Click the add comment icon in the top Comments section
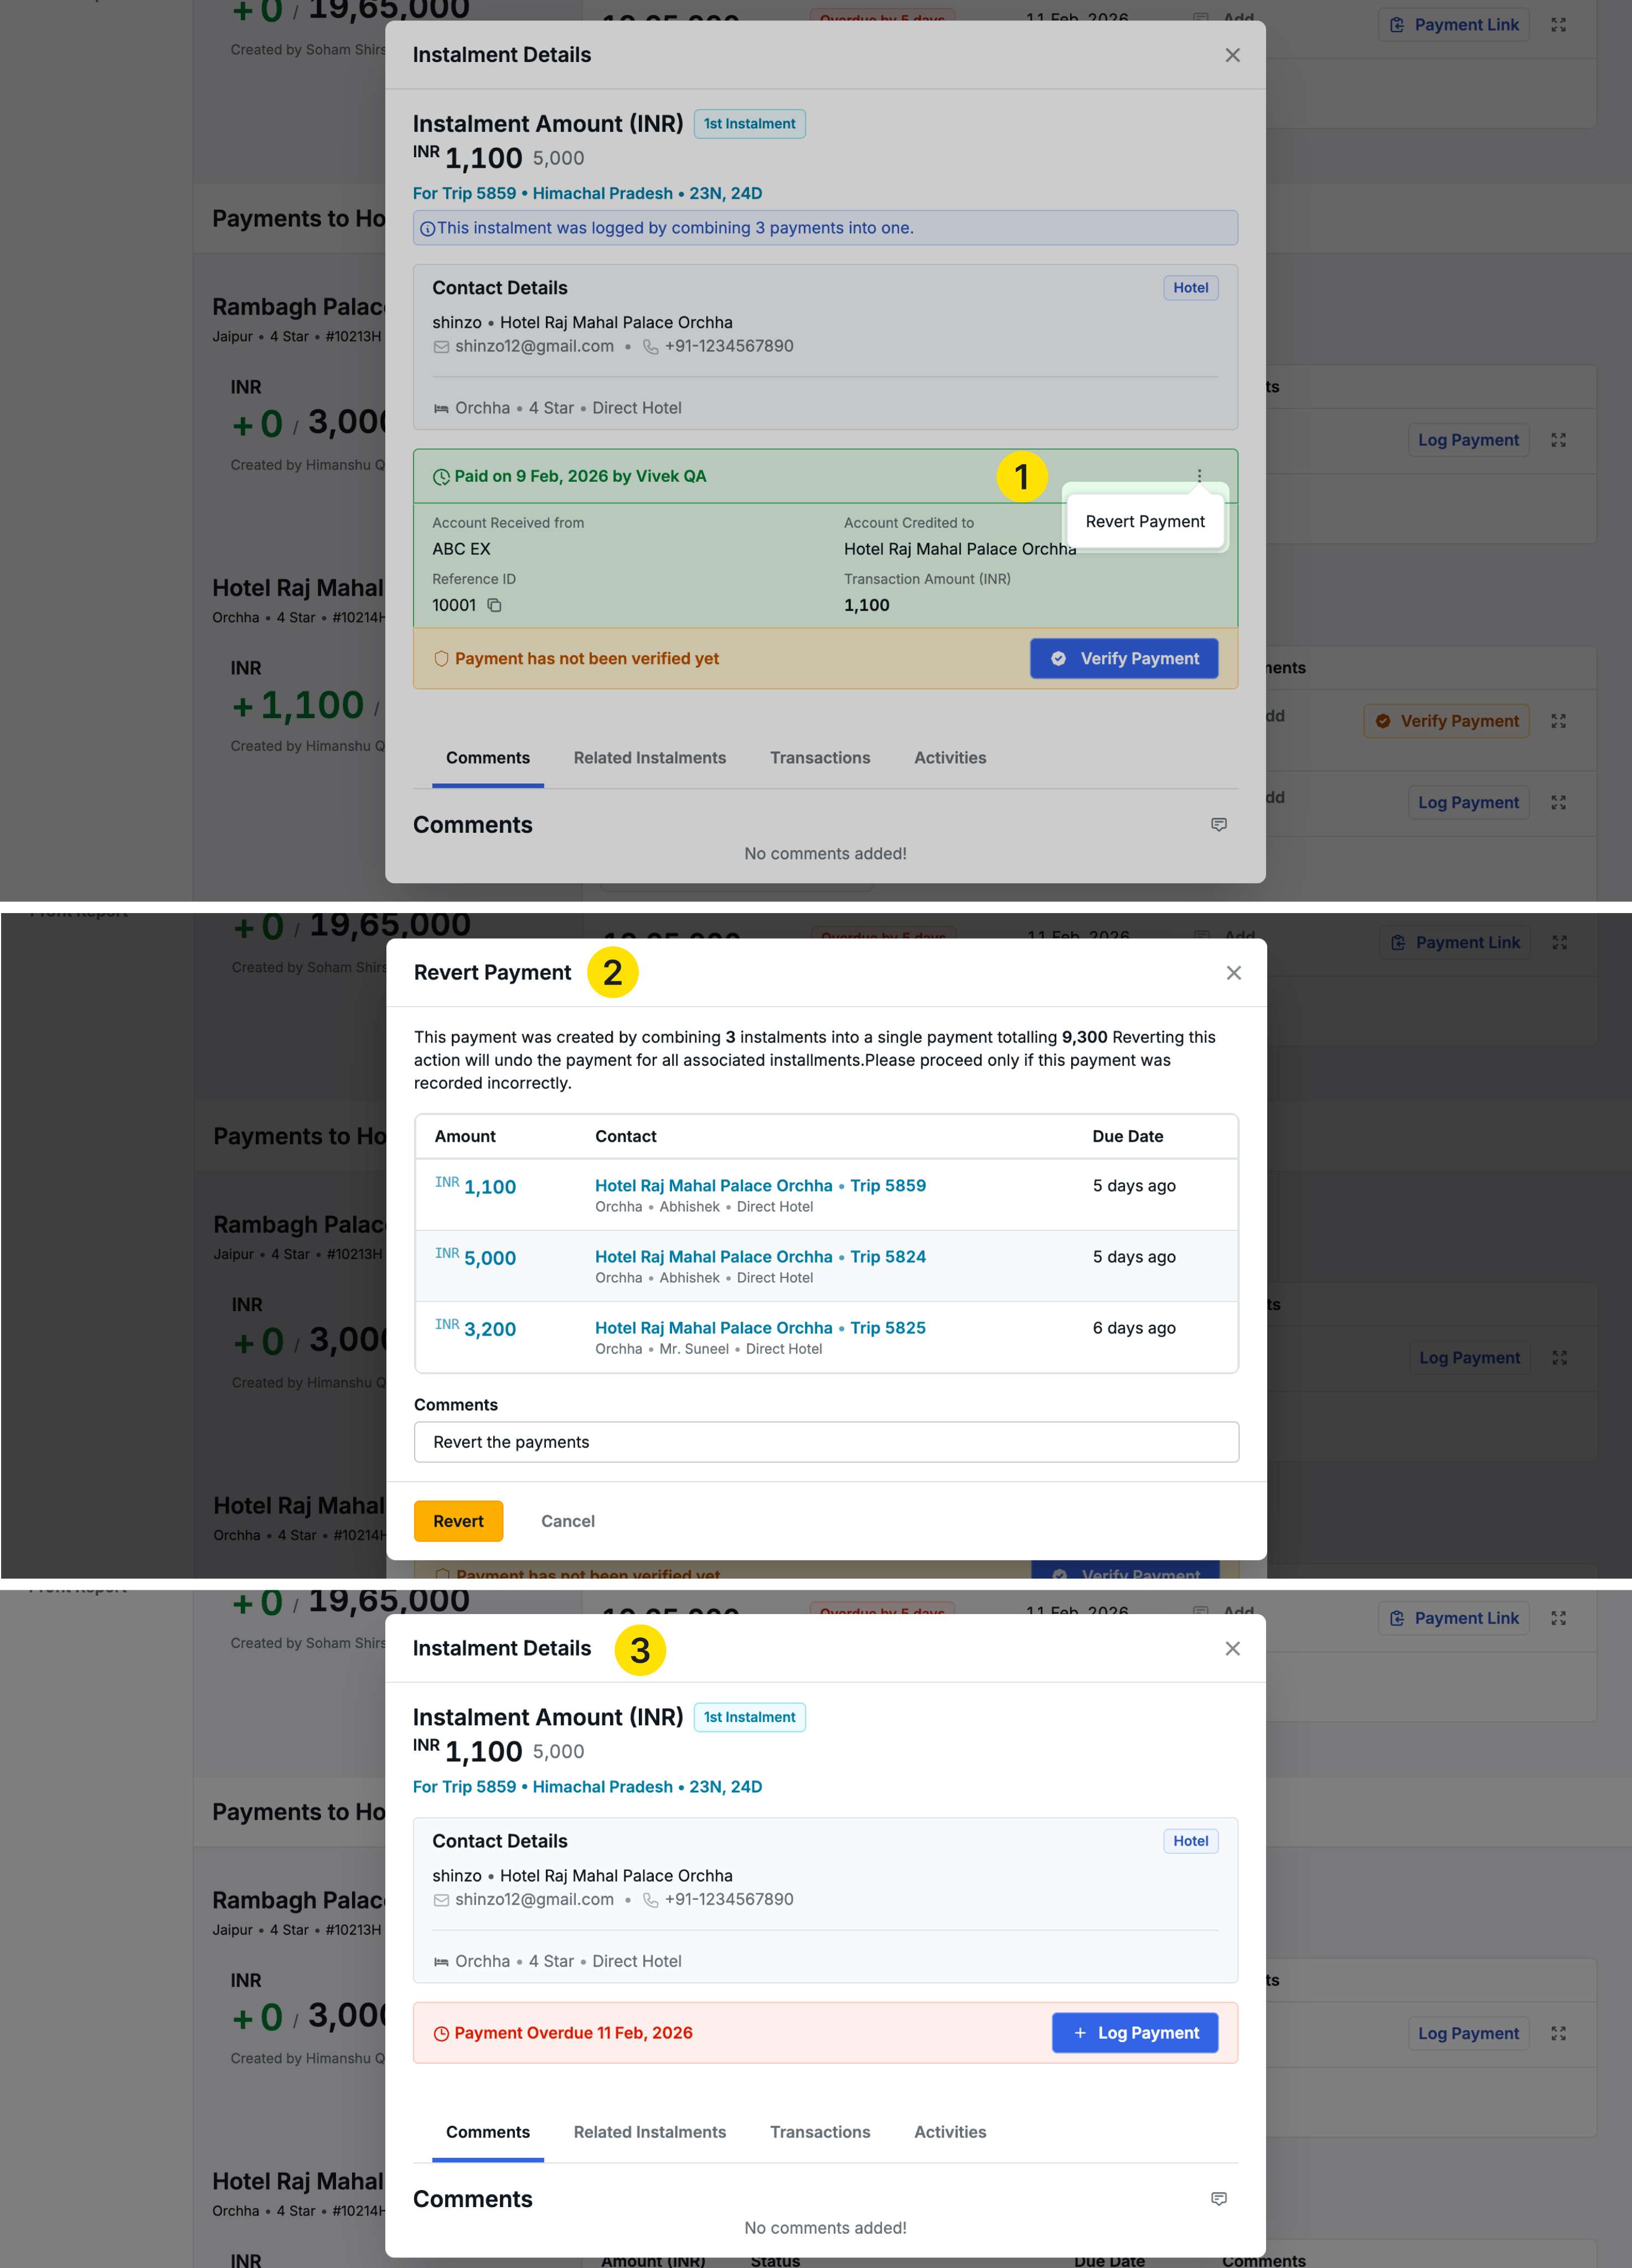 (1219, 825)
